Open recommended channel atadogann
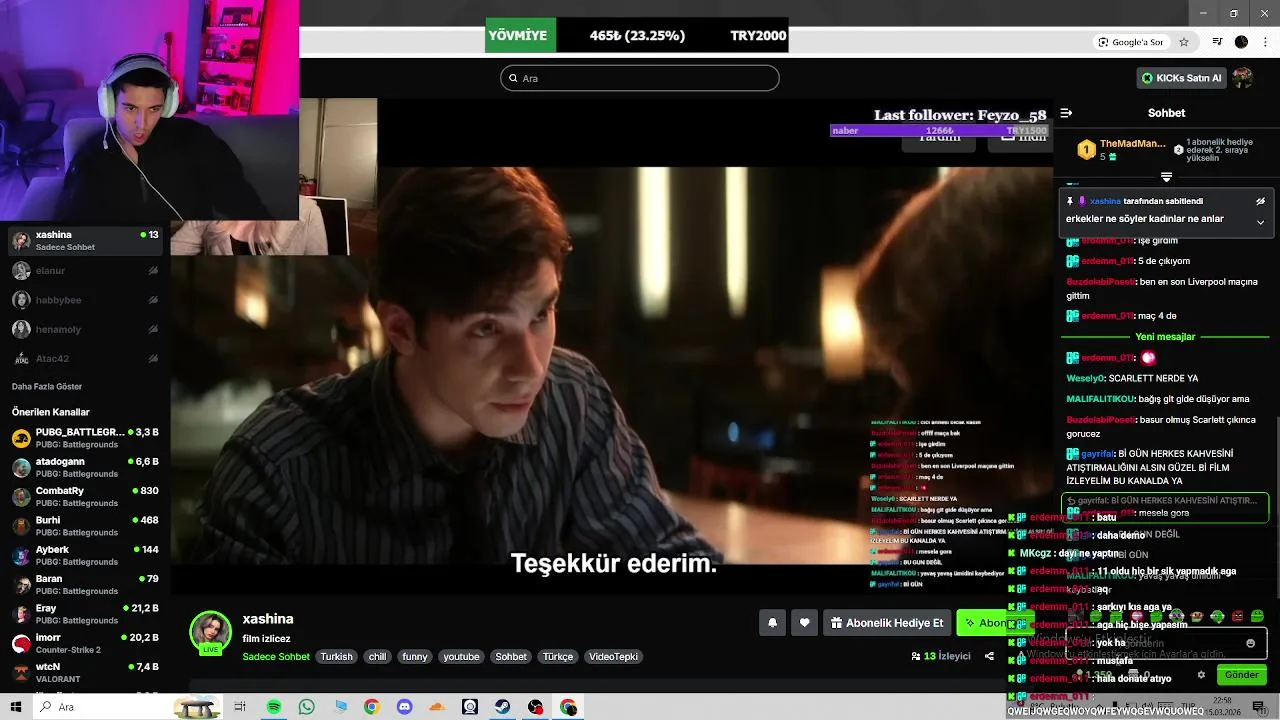This screenshot has width=1280, height=720. (x=85, y=467)
